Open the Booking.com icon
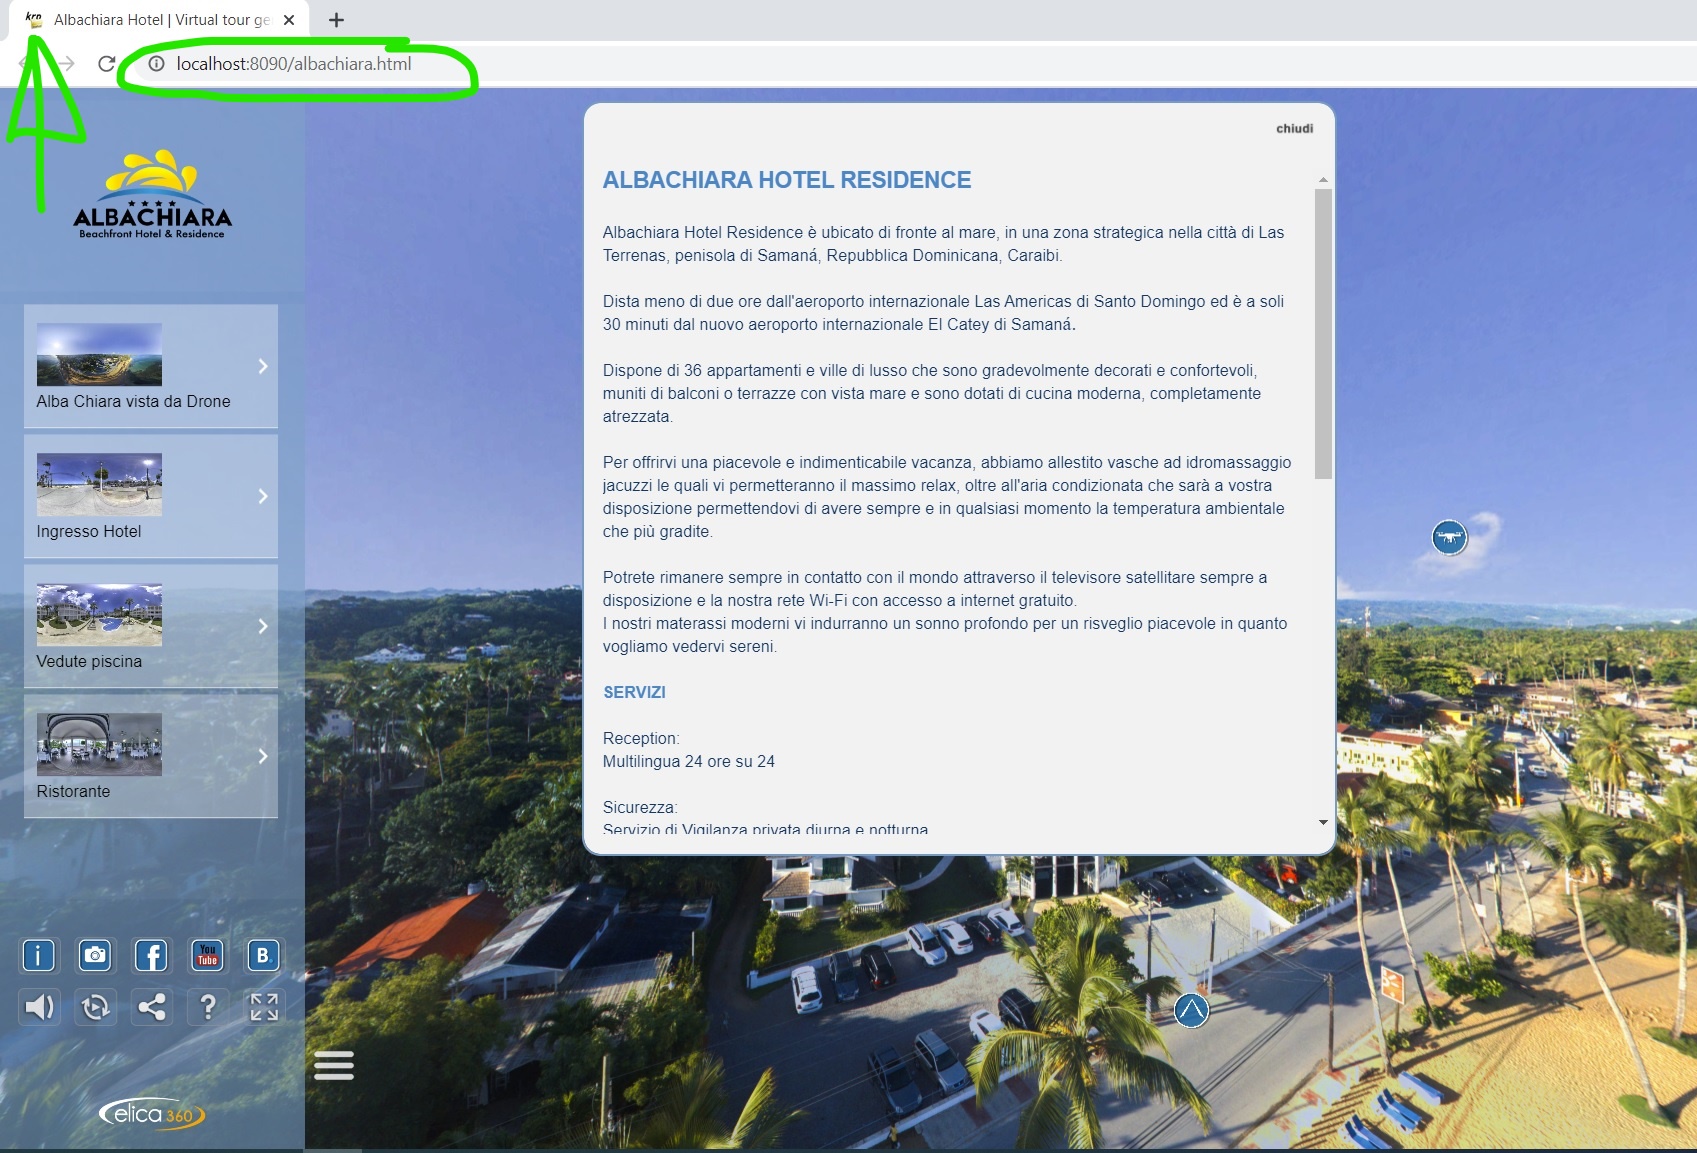The image size is (1697, 1153). click(263, 956)
